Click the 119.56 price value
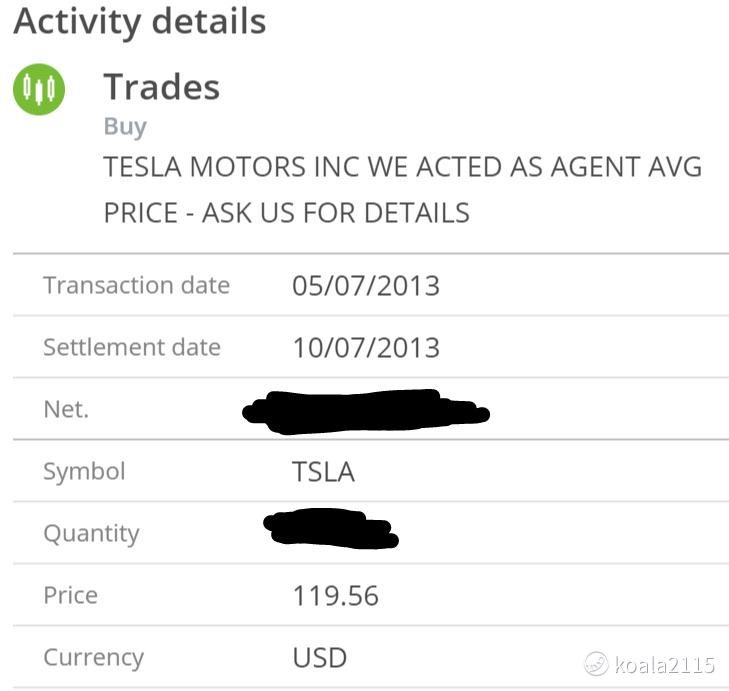 (x=336, y=596)
